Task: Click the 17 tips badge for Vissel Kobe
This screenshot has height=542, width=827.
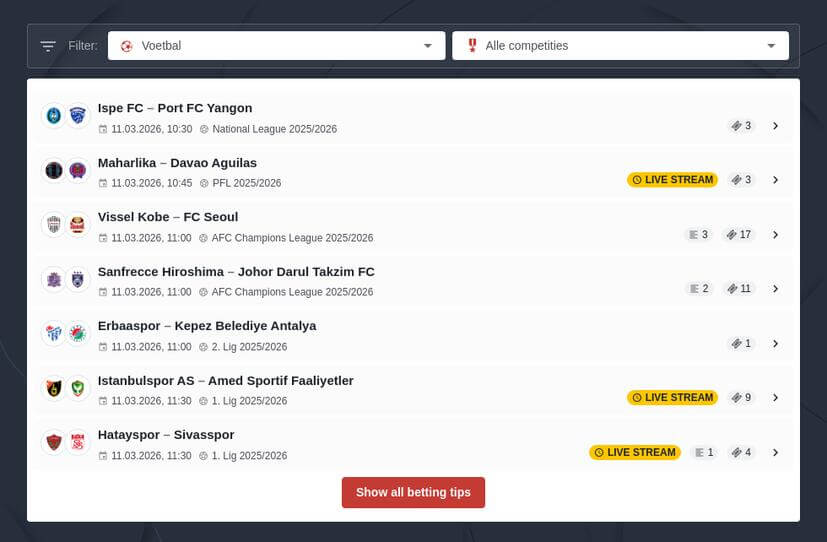Action: click(739, 235)
